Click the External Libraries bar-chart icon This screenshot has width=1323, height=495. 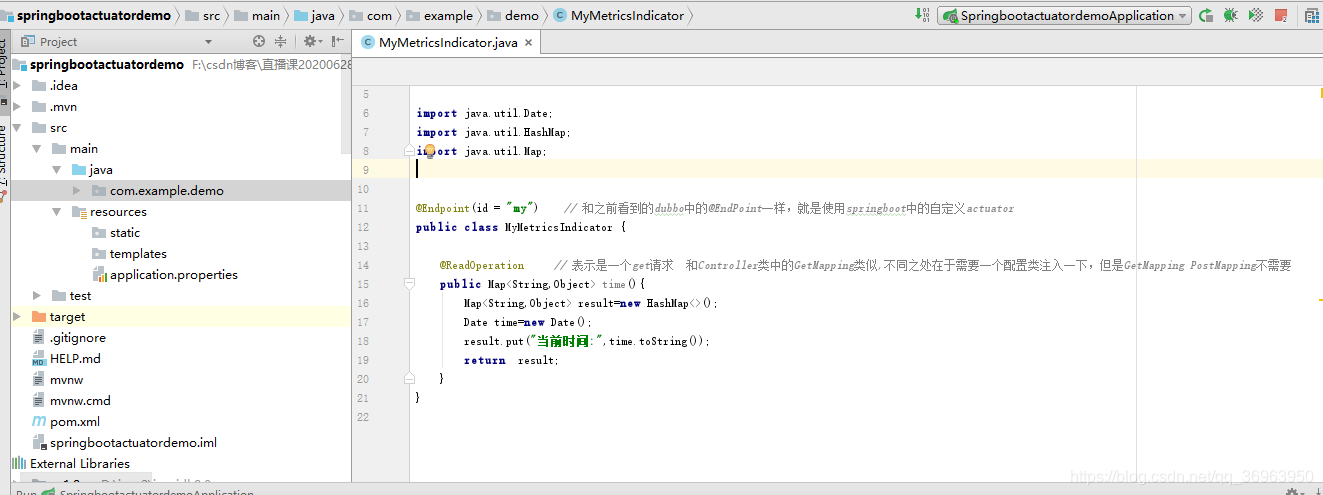click(x=19, y=464)
